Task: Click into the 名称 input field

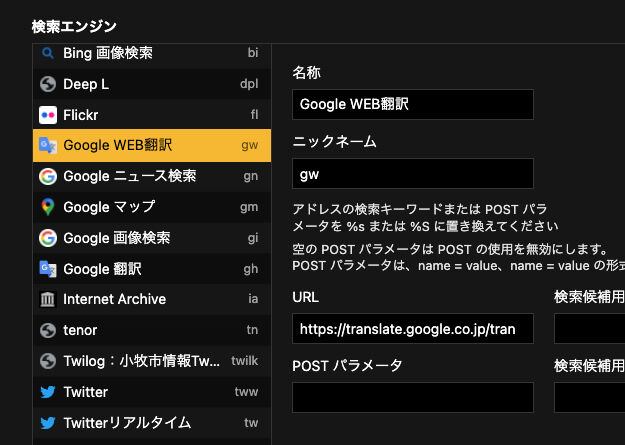Action: 413,104
